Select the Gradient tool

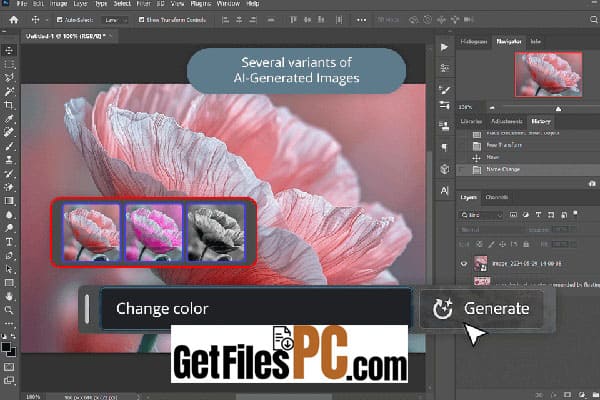click(9, 201)
